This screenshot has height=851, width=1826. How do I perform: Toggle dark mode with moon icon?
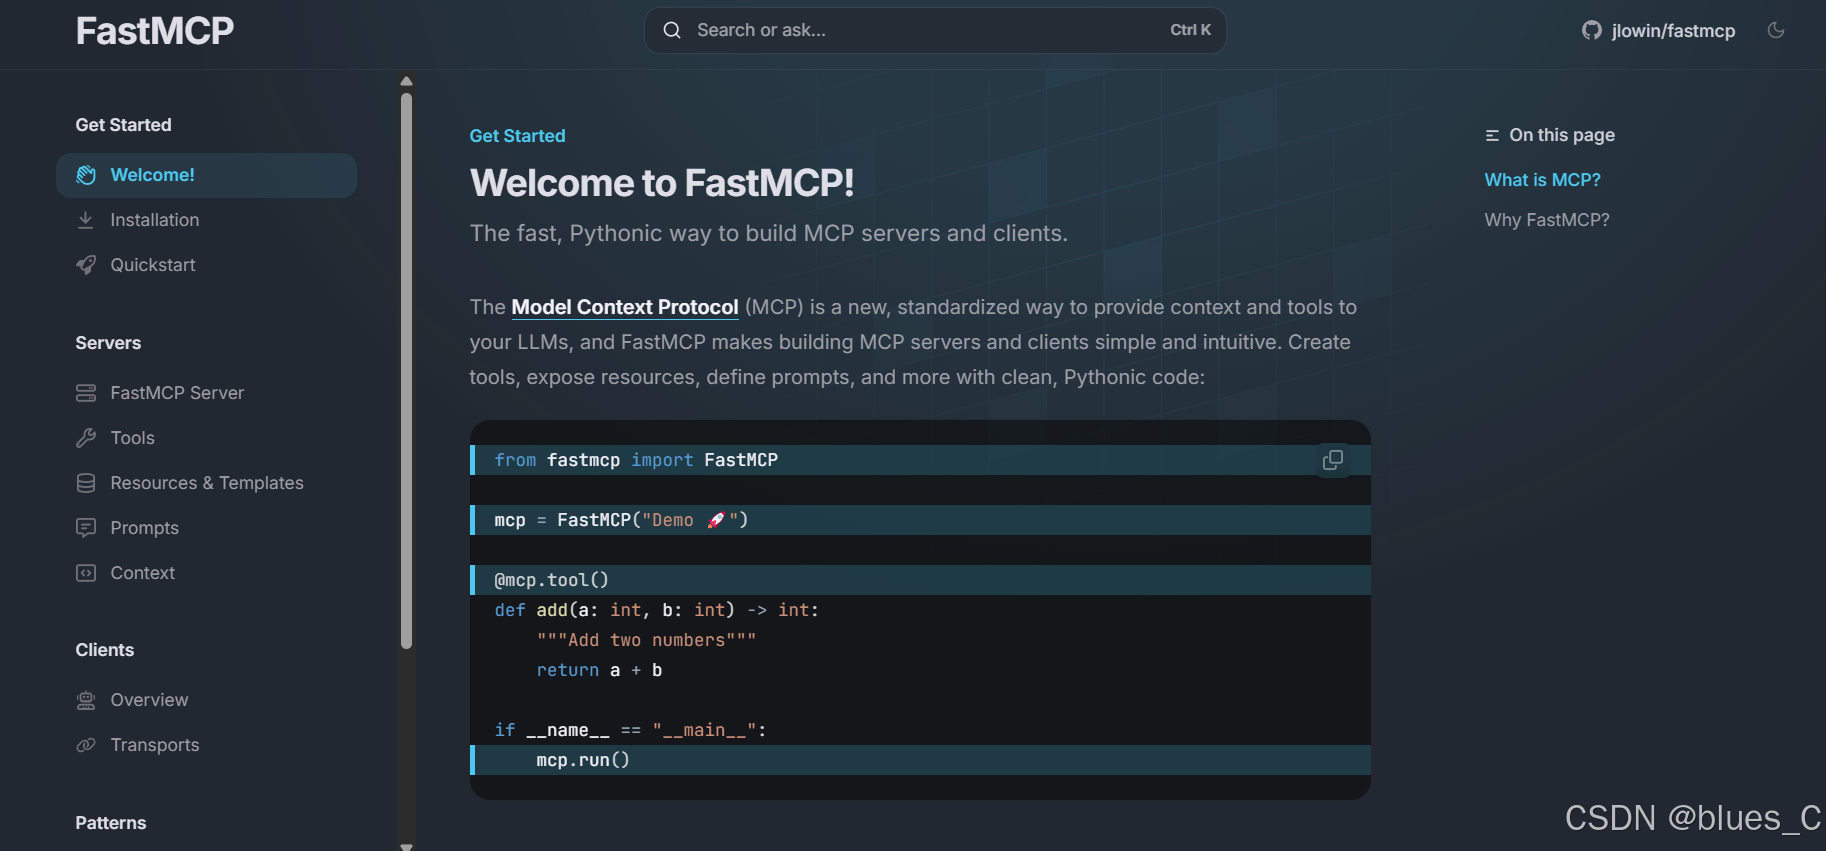1776,30
